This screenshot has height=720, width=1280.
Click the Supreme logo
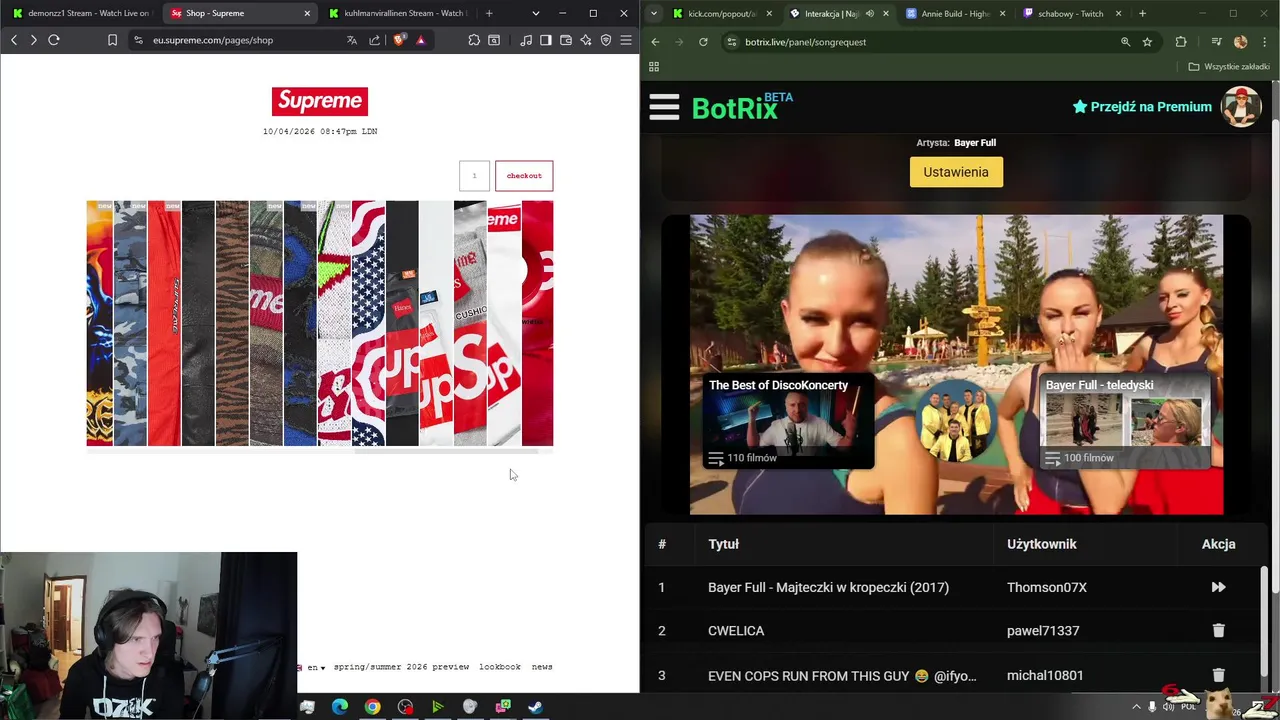[320, 101]
